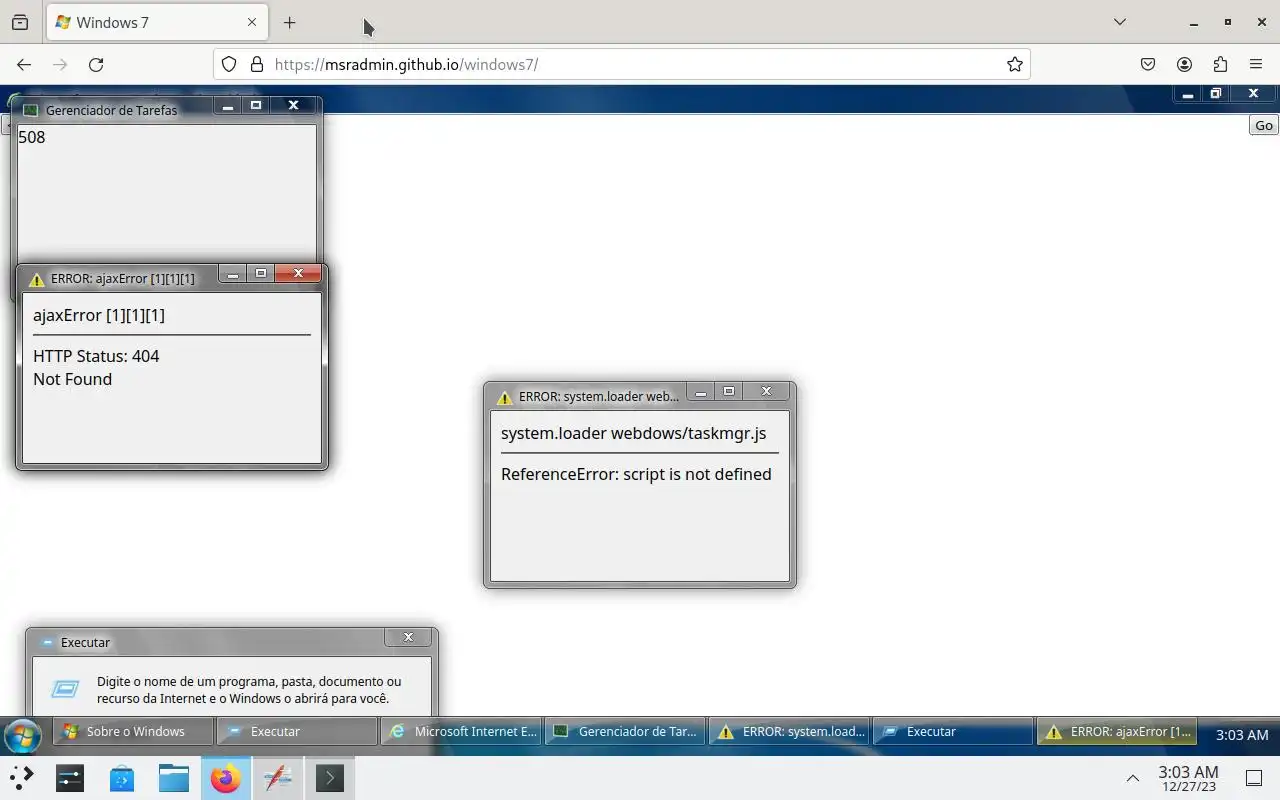Close the ajaxError error window
Screen dimensions: 1280x800
pos(298,273)
